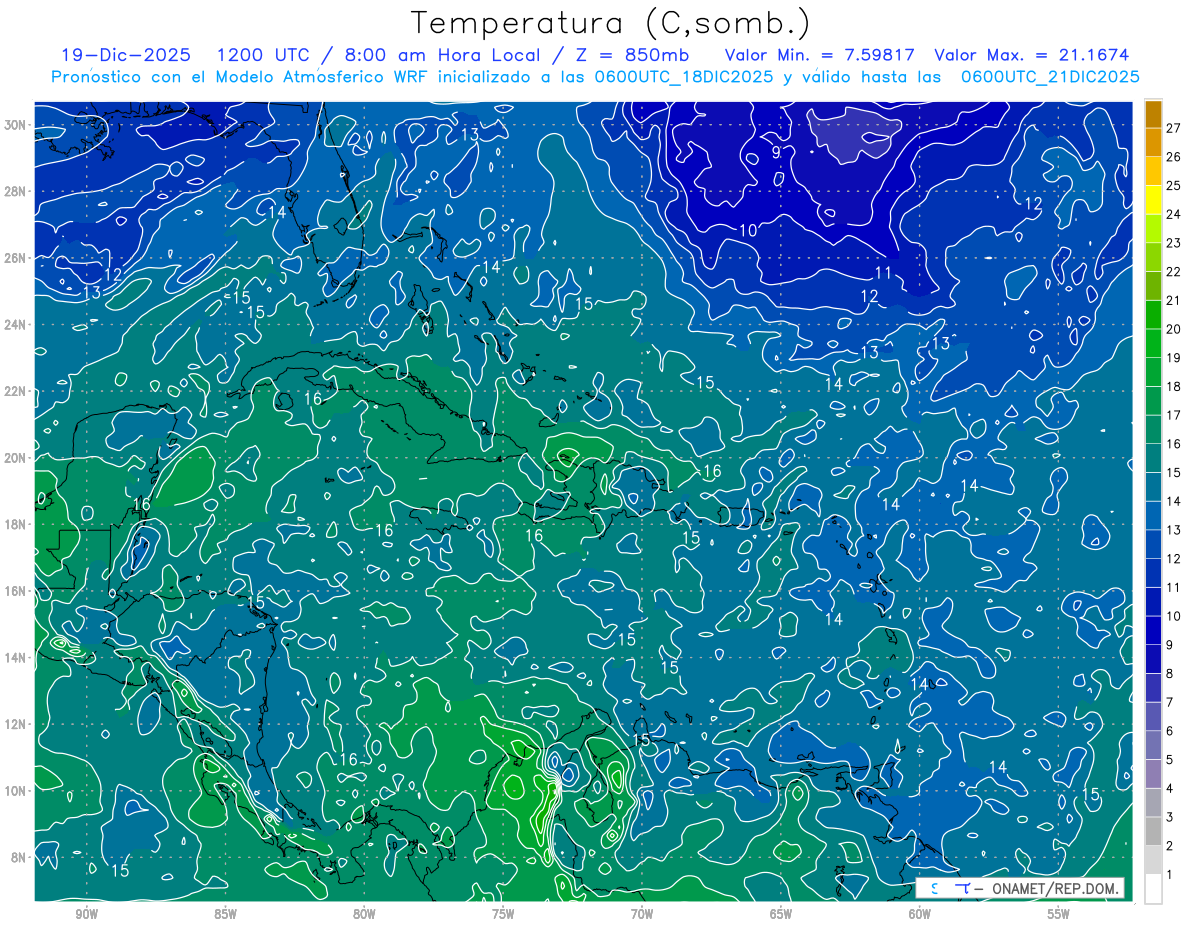Click the 28N latitude label

pyautogui.click(x=15, y=191)
